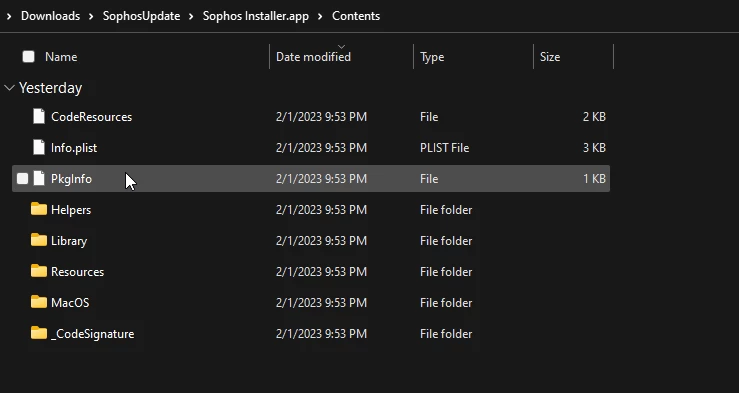
Task: Go to Downloads in breadcrumb
Action: [x=50, y=16]
